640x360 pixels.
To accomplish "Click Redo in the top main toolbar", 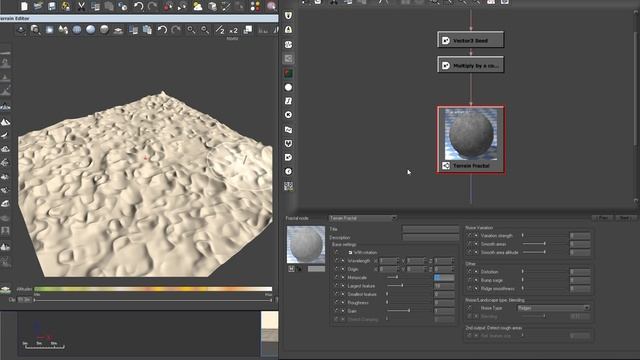I will (x=152, y=6).
